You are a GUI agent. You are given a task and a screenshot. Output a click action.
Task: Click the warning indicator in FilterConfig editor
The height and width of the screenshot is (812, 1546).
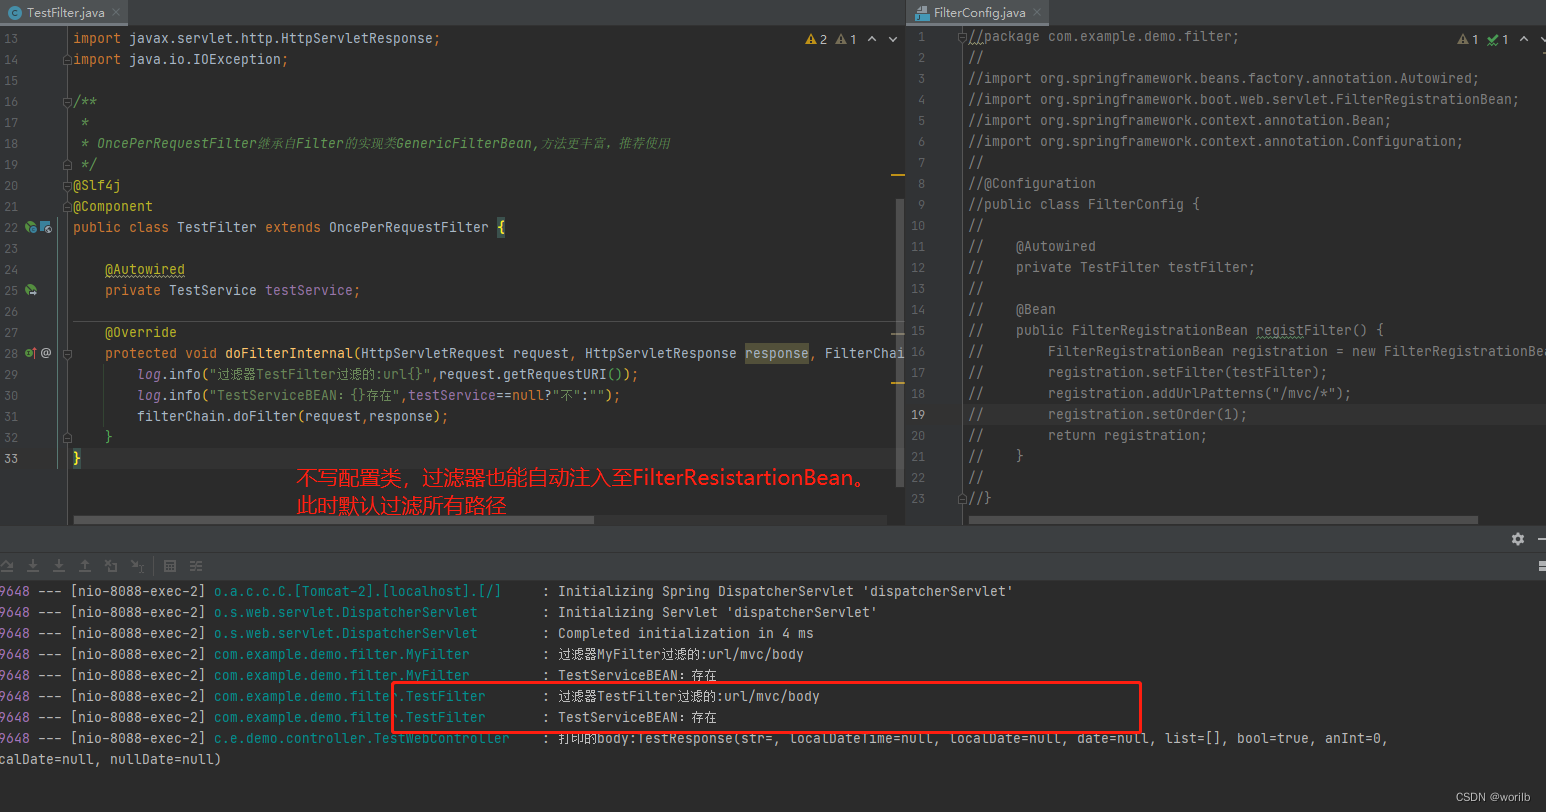click(x=1468, y=39)
